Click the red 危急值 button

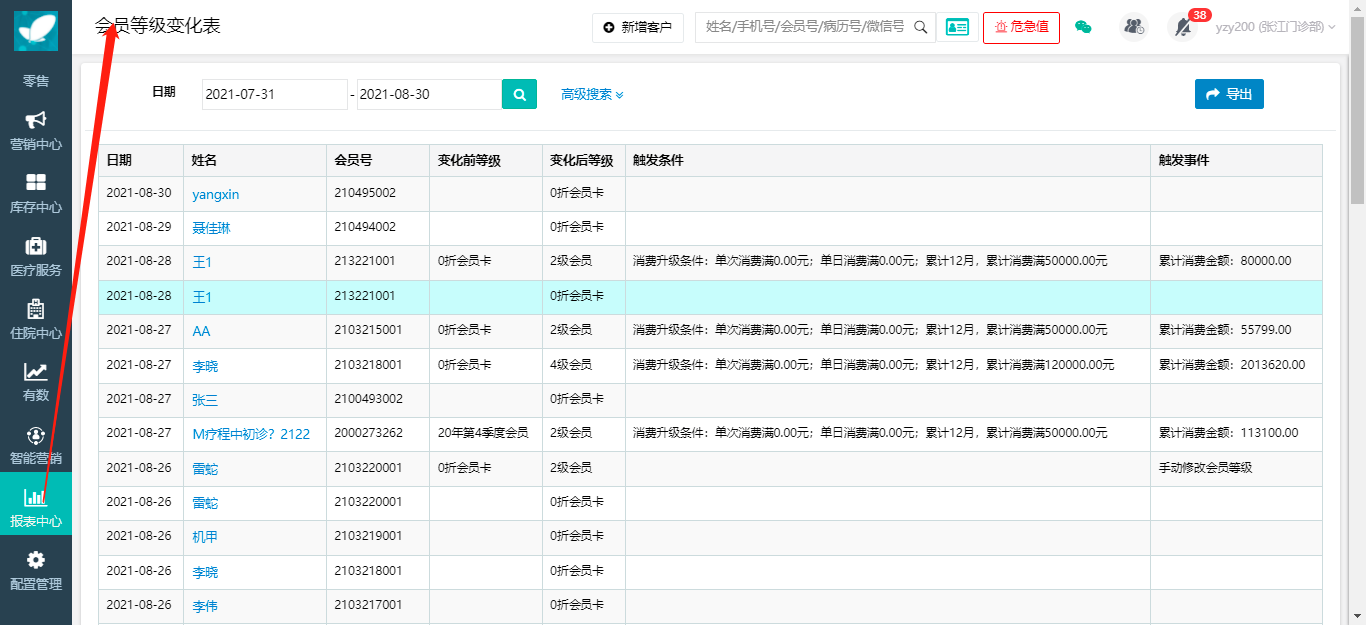1021,27
